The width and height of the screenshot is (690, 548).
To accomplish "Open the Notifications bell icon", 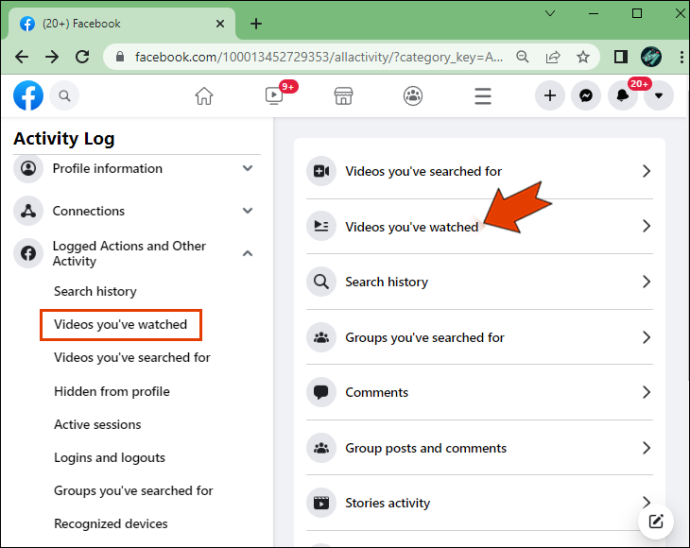I will point(622,96).
